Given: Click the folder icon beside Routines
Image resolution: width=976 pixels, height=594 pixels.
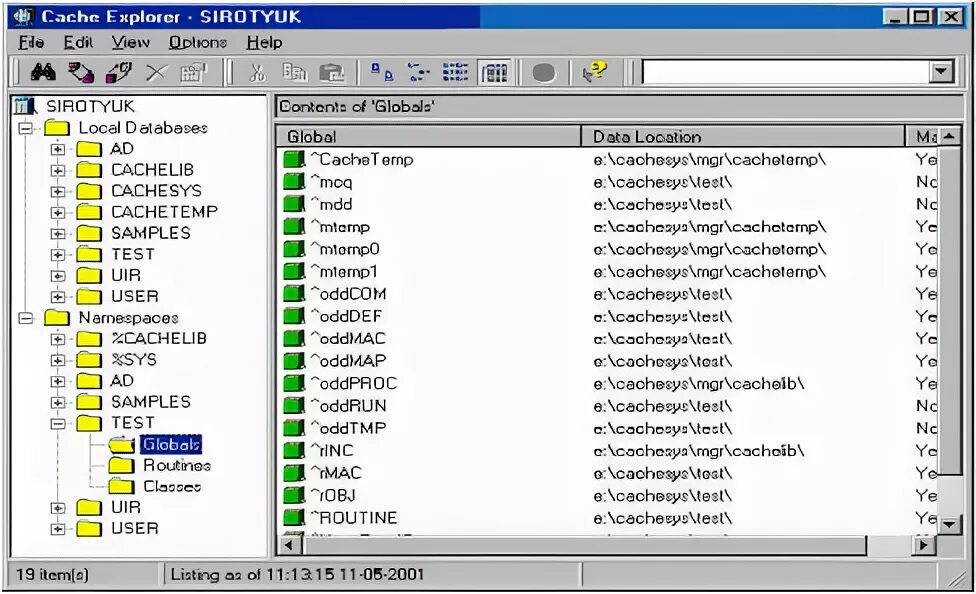Looking at the screenshot, I should [x=121, y=465].
